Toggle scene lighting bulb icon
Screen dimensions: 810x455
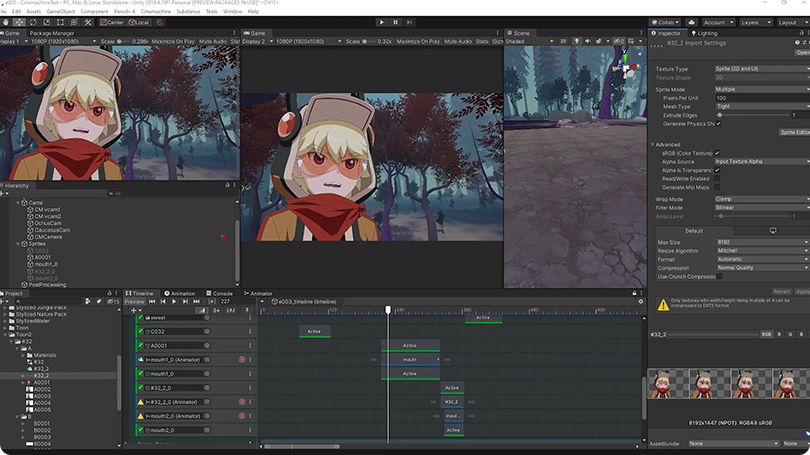click(x=577, y=41)
